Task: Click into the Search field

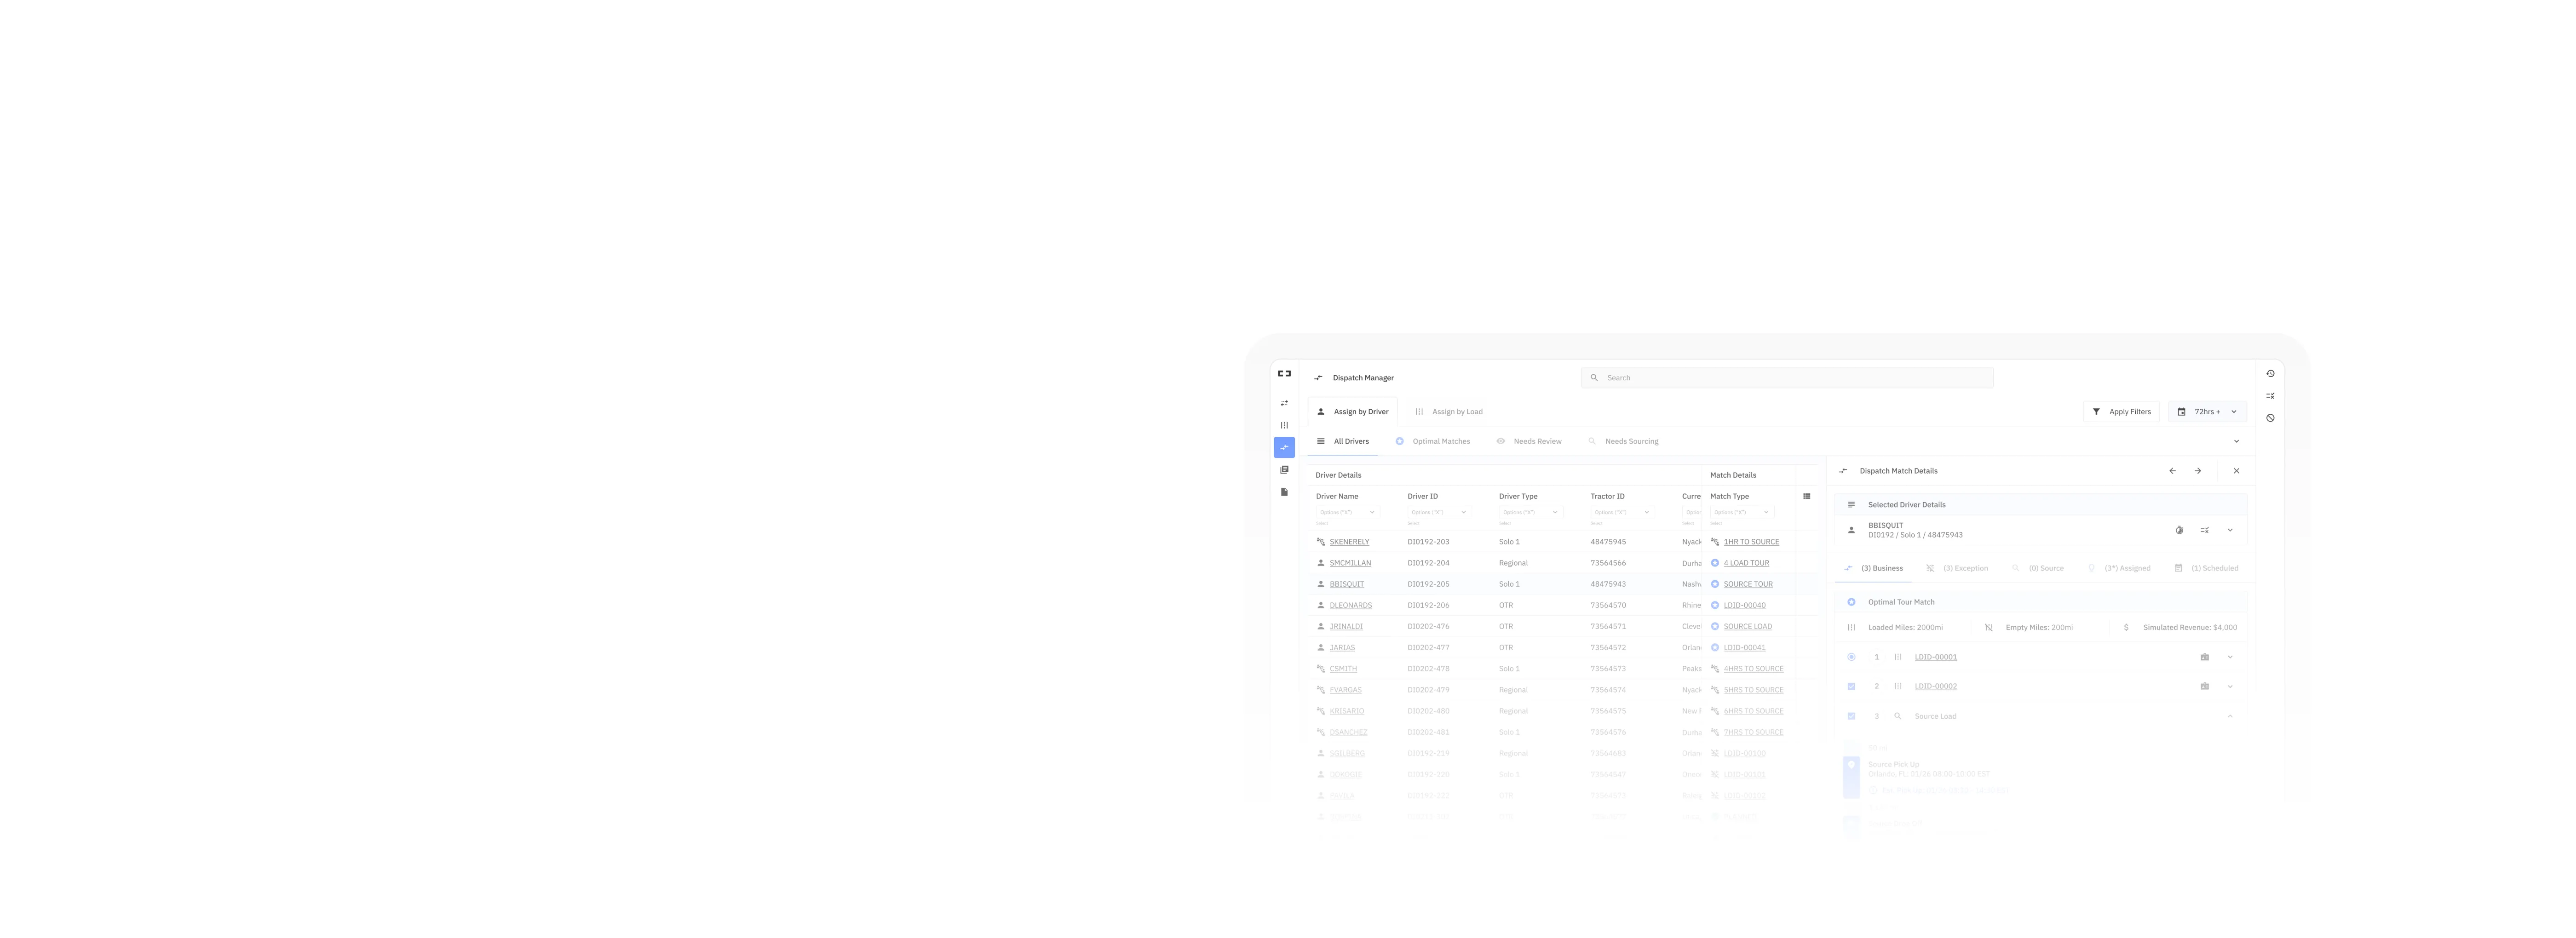Action: point(1787,378)
